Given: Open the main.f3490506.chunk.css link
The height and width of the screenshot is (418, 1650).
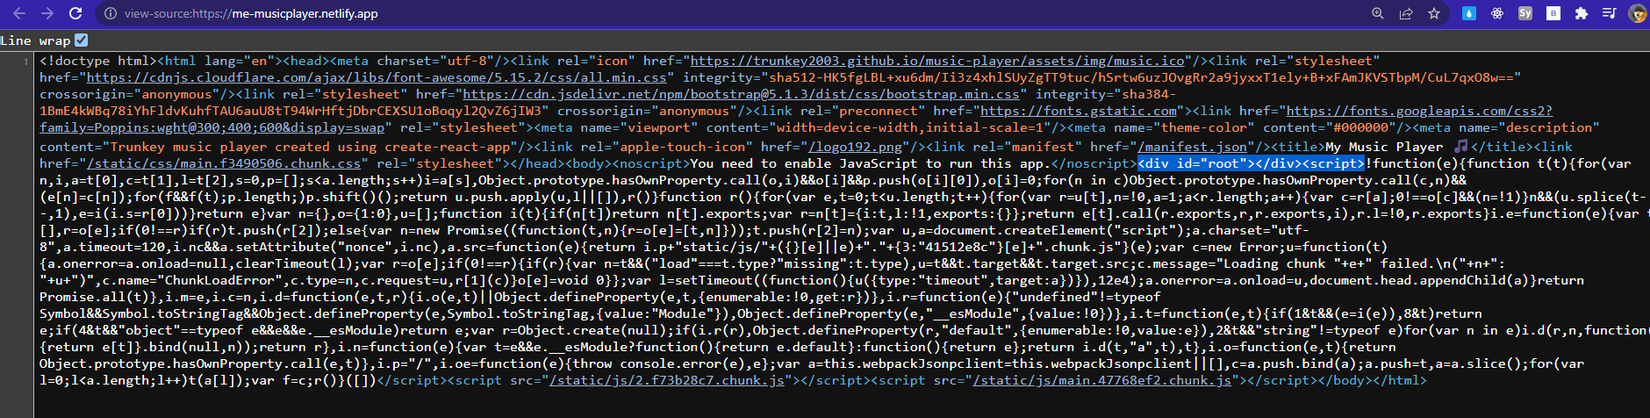Looking at the screenshot, I should [223, 163].
